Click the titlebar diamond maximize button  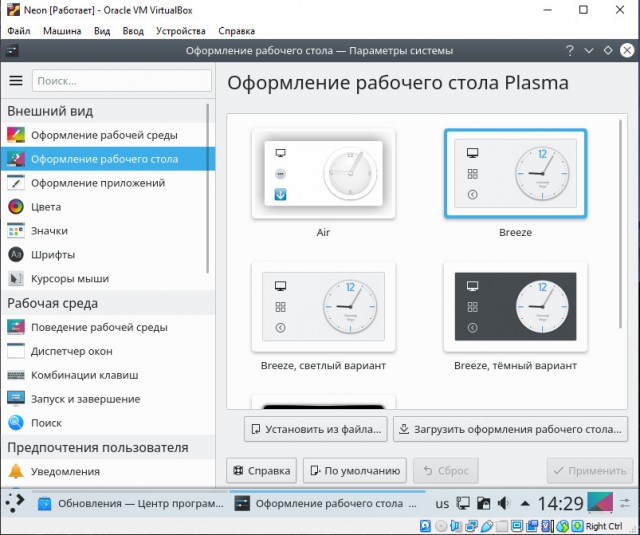tap(608, 50)
